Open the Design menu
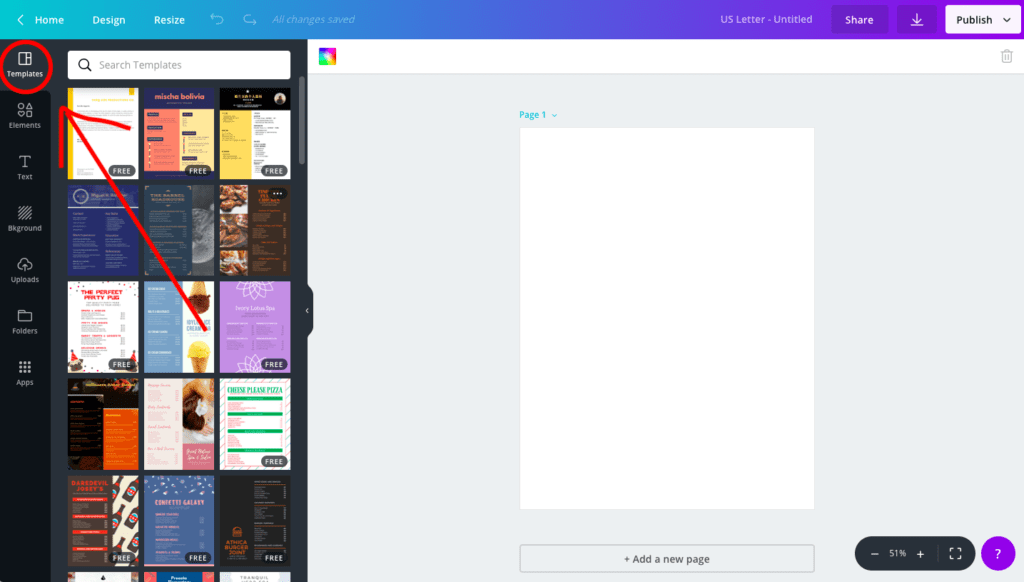 108,20
